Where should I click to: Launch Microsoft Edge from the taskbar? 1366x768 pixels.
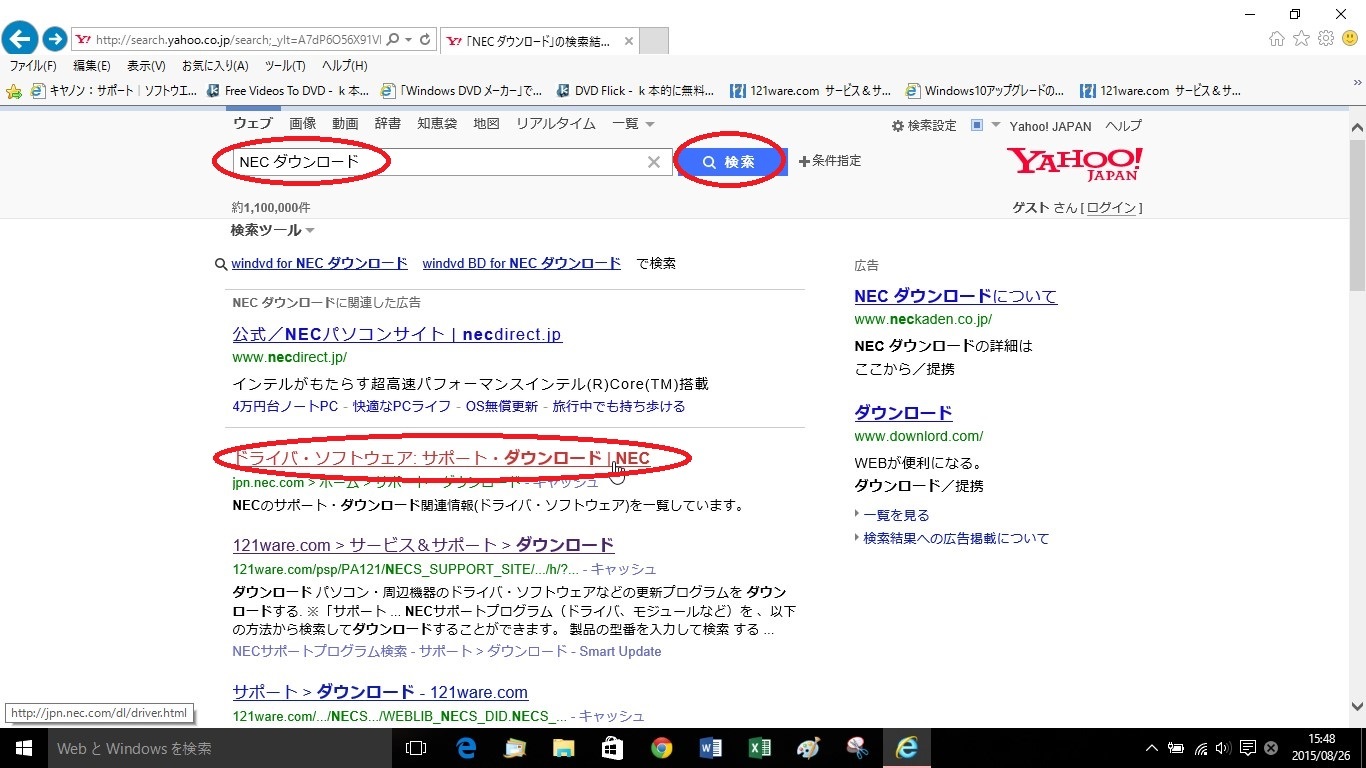point(465,748)
